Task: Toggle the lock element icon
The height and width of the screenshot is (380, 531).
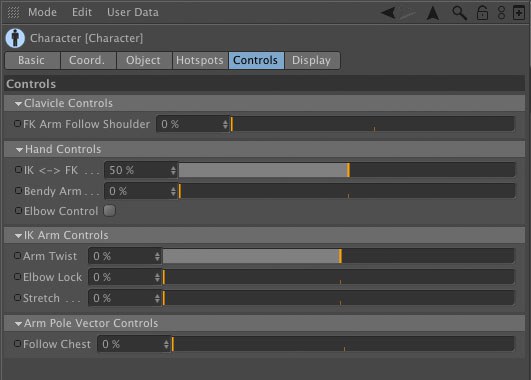Action: click(482, 13)
